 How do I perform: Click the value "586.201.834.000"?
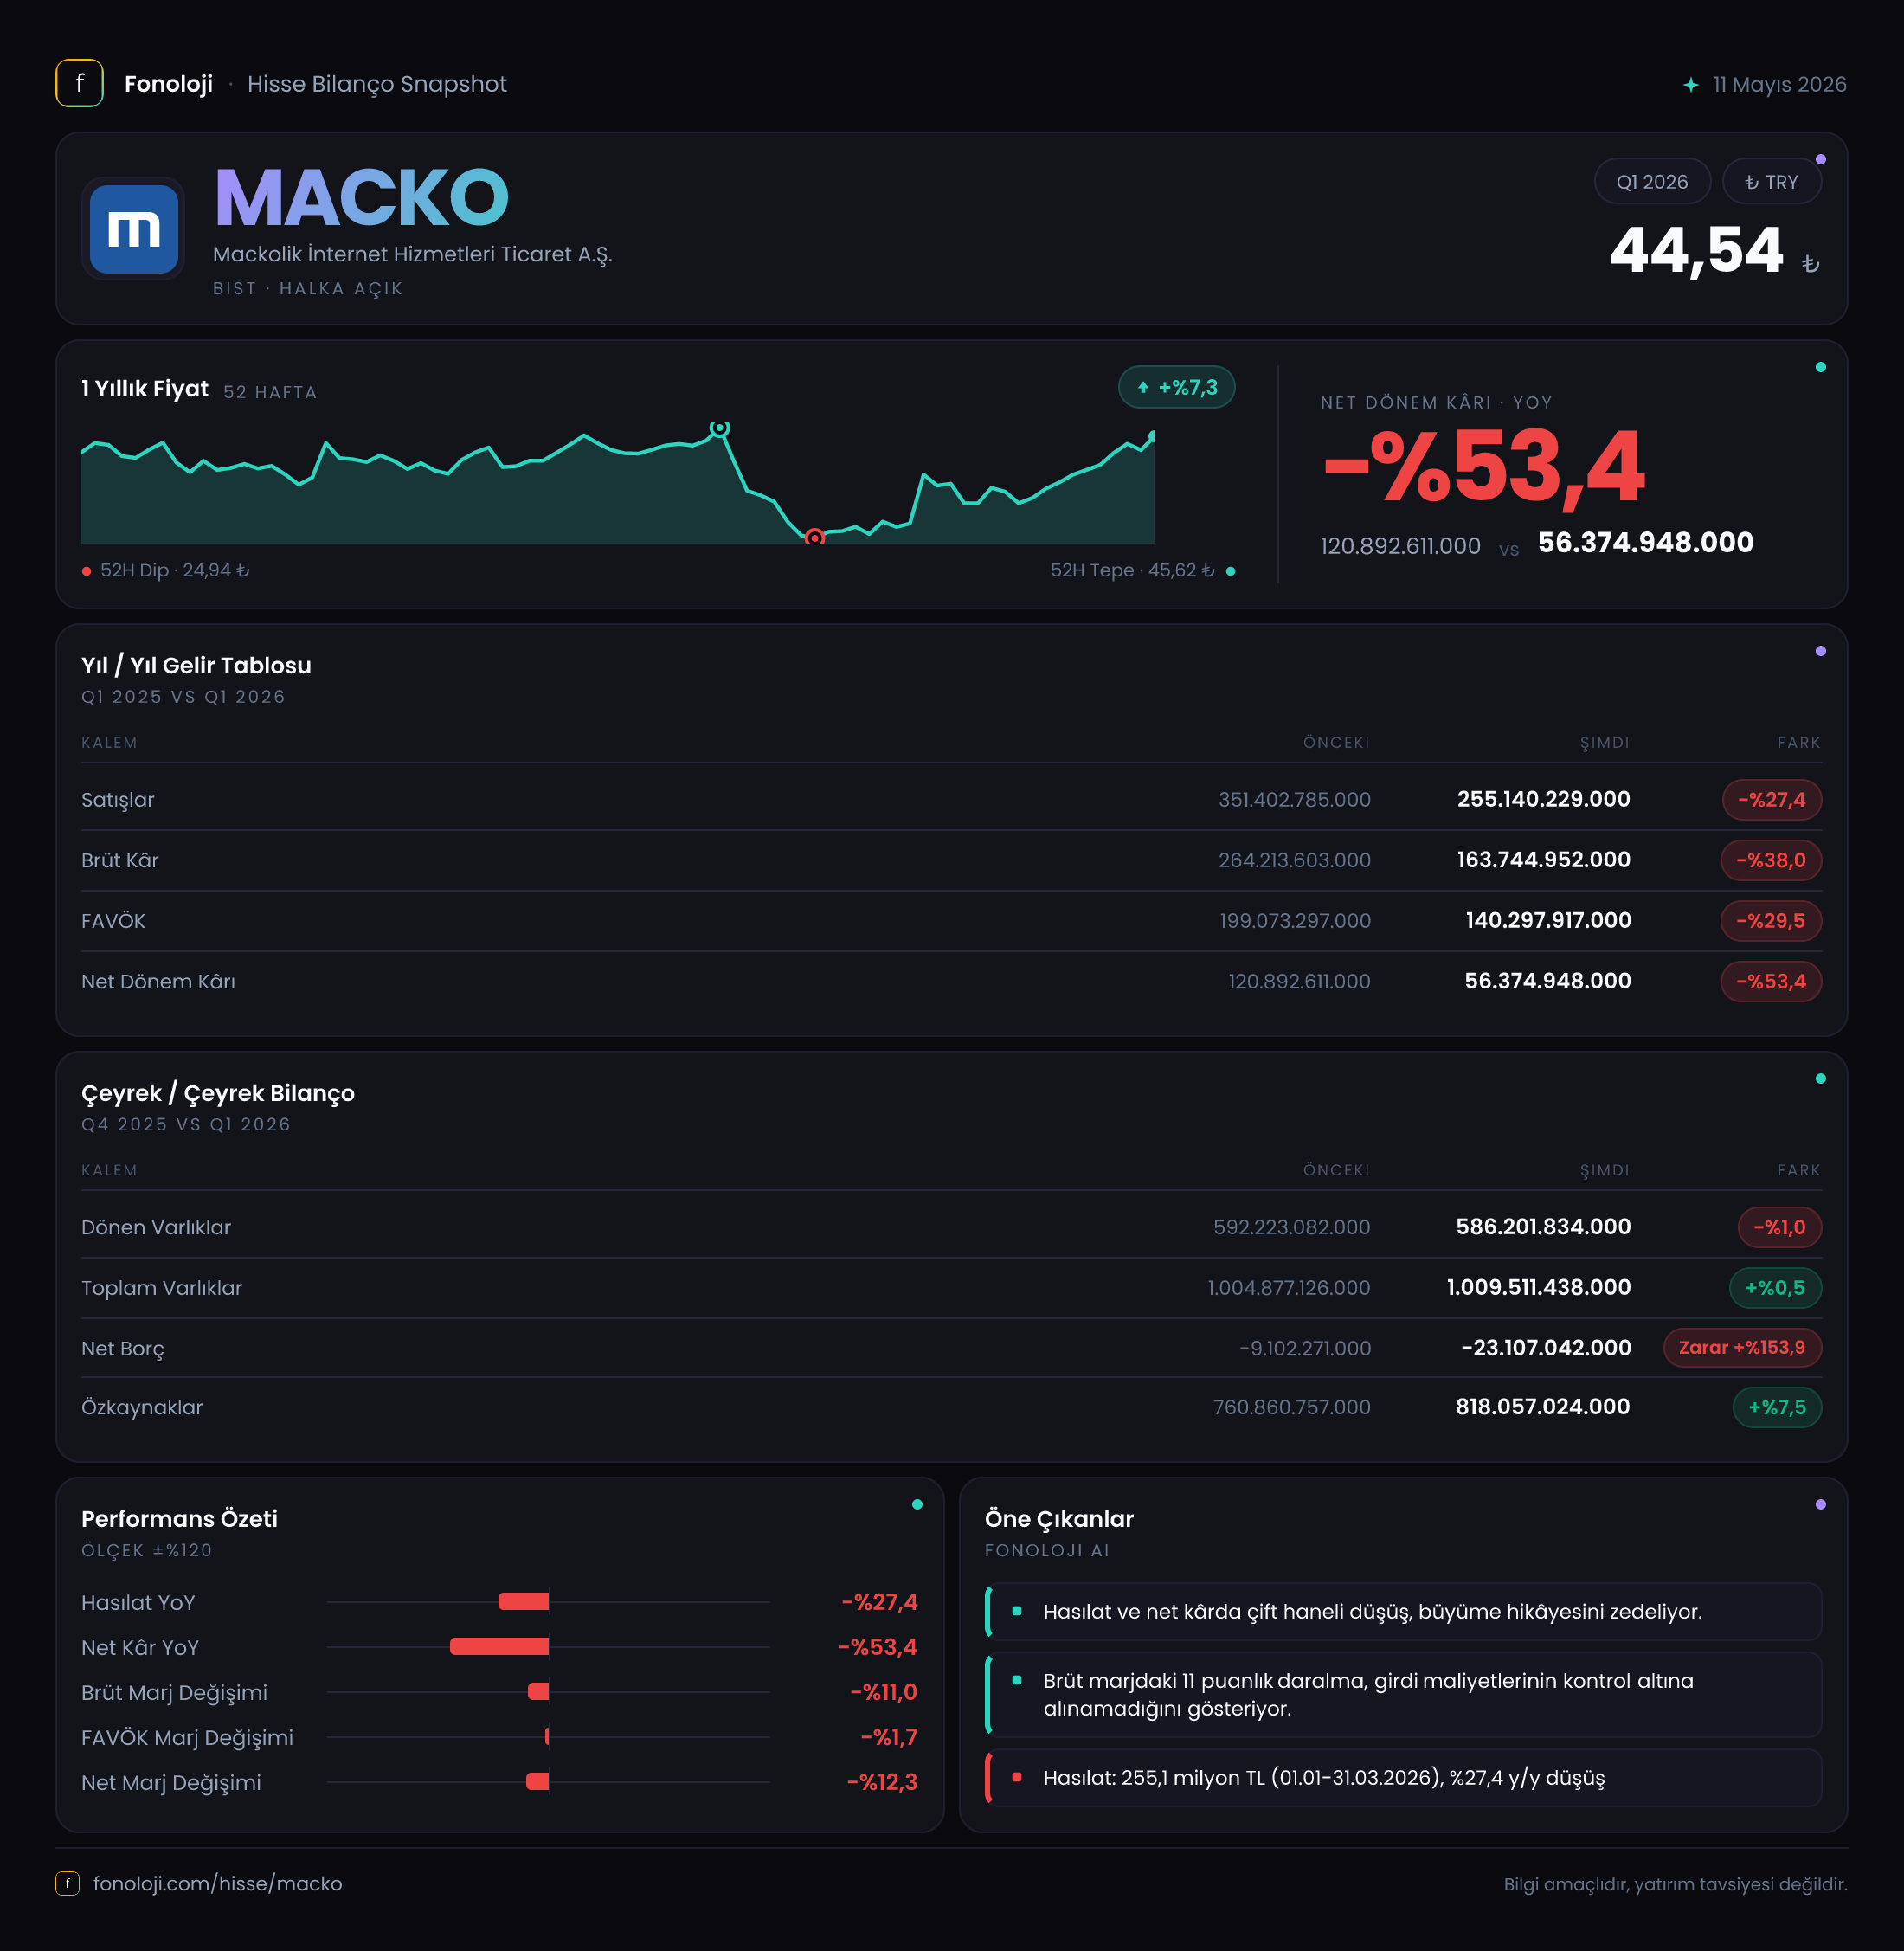click(1543, 1226)
